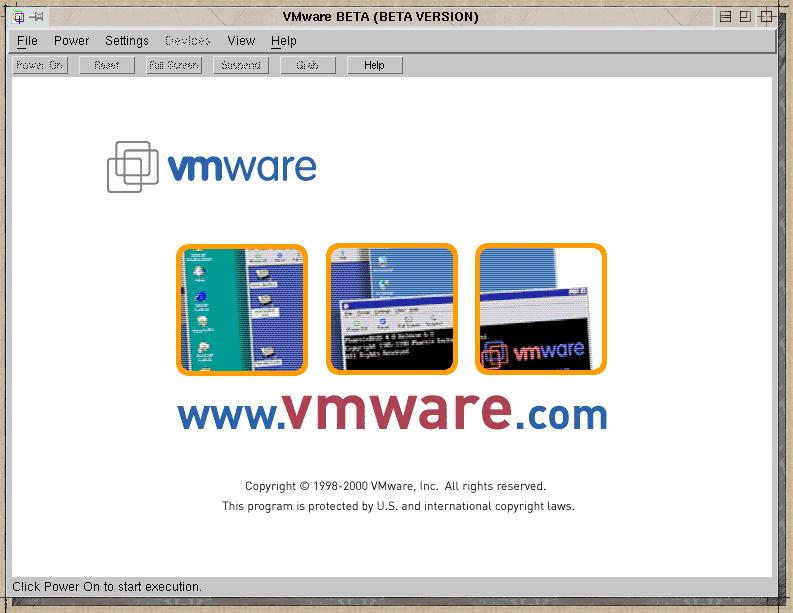Viewport: 793px width, 613px height.
Task: Open the Power menu
Action: 71,41
